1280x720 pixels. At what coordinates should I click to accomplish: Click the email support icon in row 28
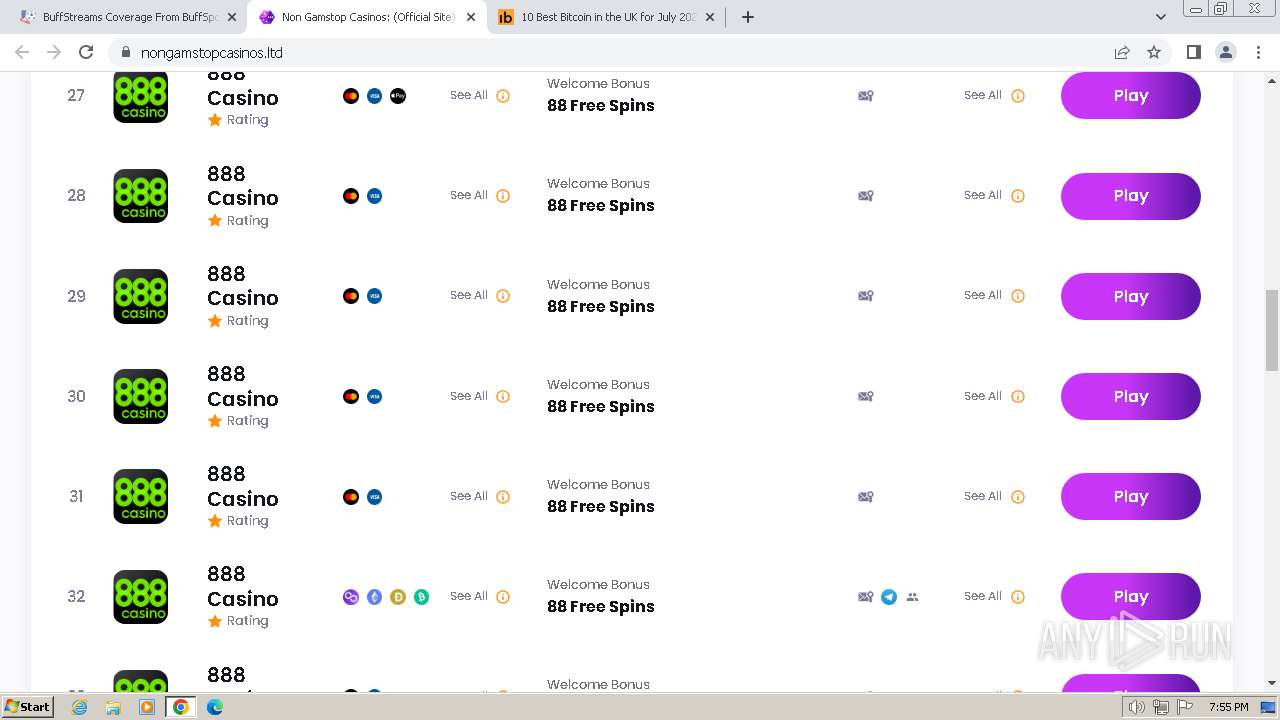pos(866,196)
